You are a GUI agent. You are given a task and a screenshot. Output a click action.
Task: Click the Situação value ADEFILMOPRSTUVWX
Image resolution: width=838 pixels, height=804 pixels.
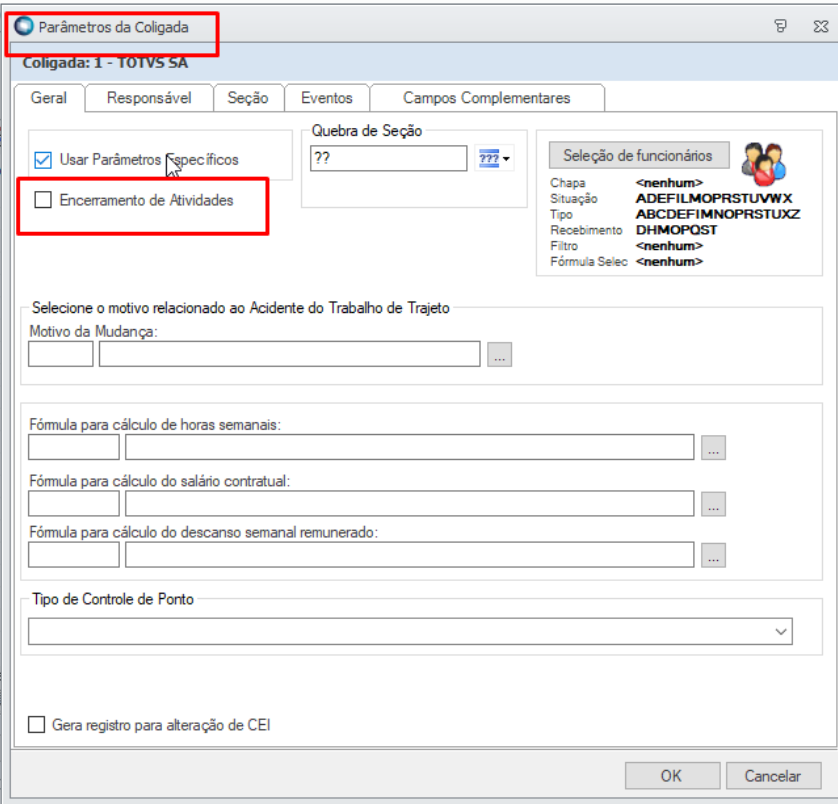(x=714, y=198)
